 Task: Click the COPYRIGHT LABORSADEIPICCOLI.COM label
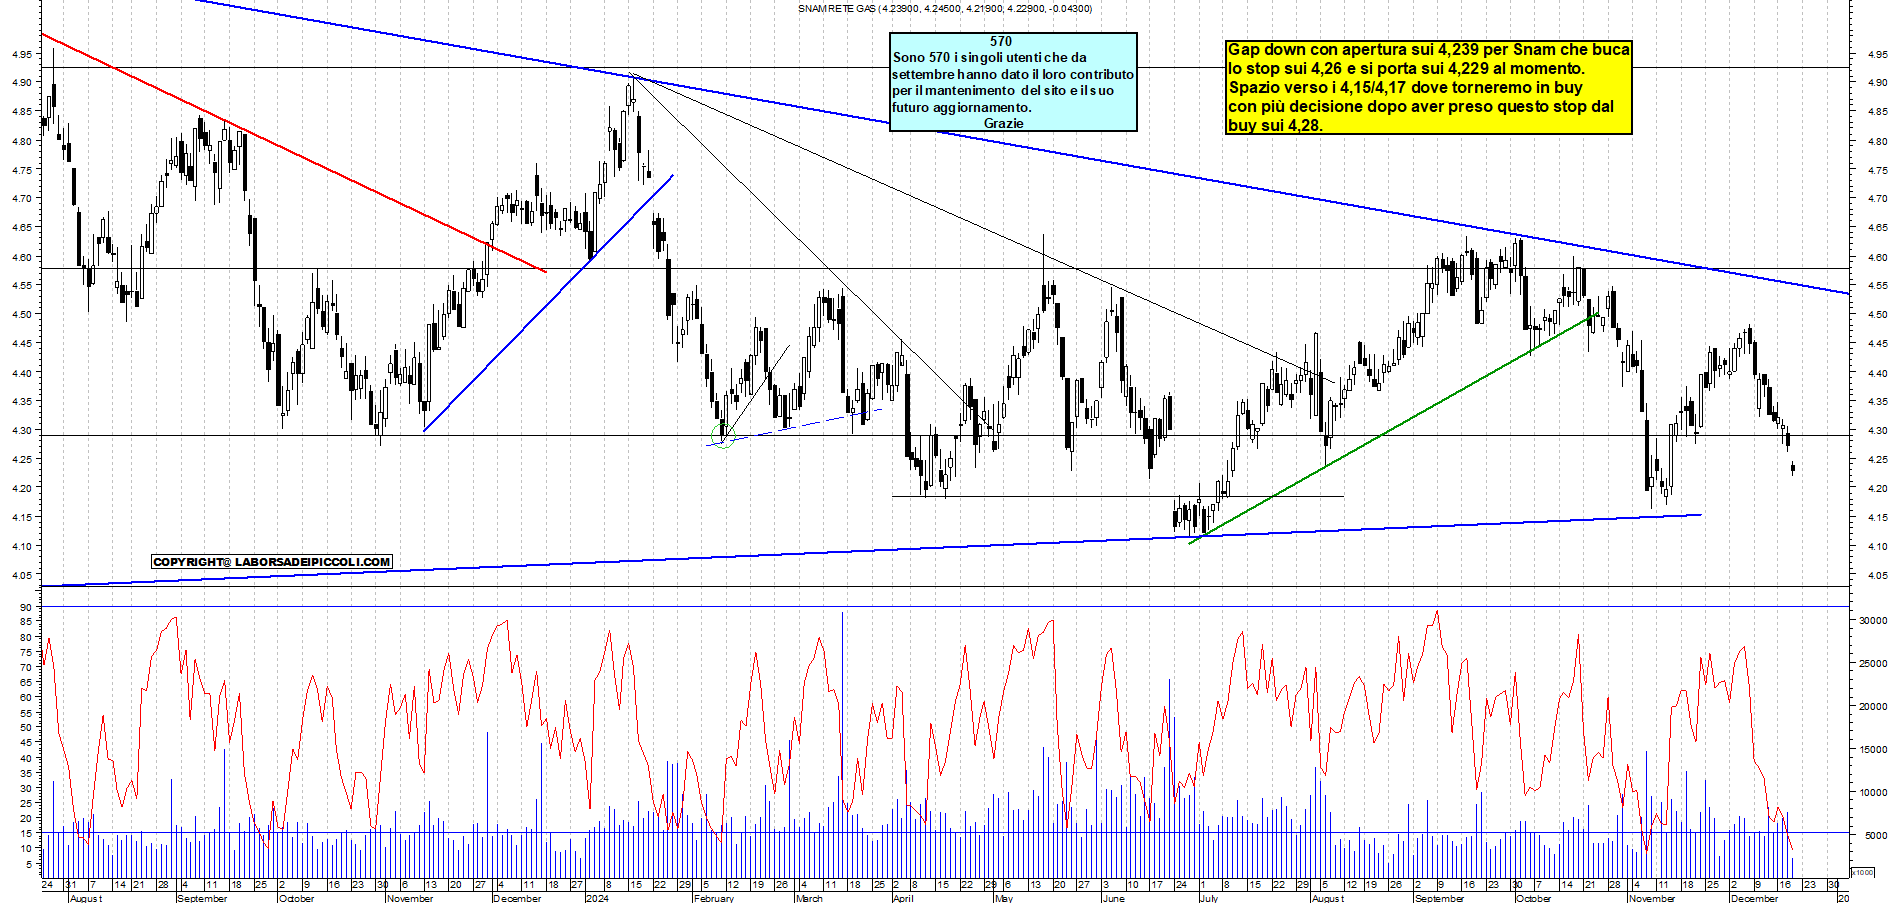coord(271,562)
